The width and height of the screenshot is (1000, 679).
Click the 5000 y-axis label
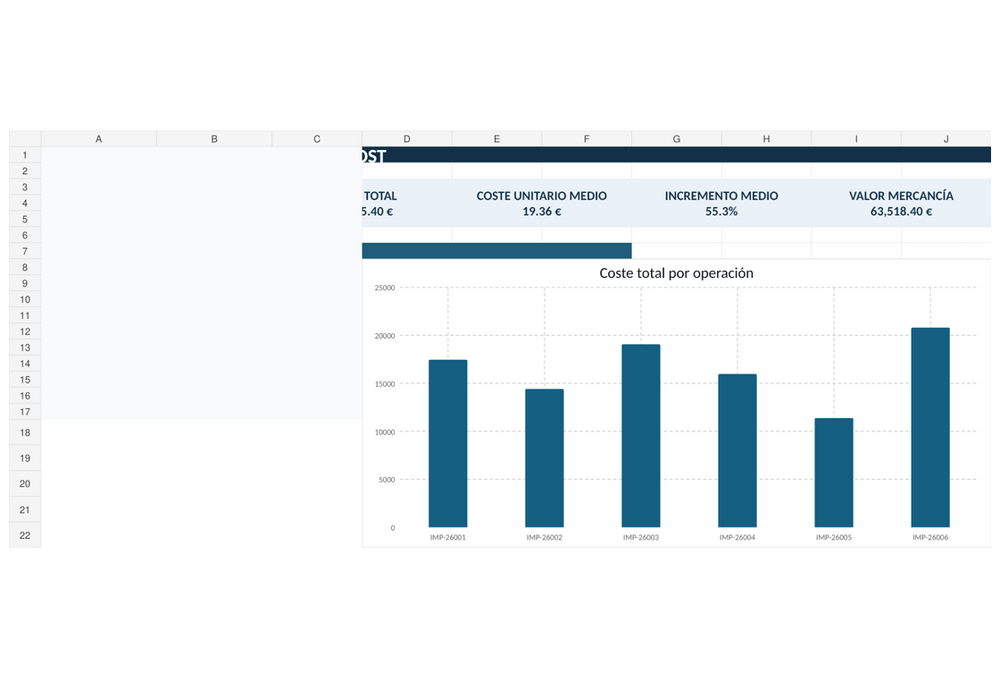[x=386, y=479]
